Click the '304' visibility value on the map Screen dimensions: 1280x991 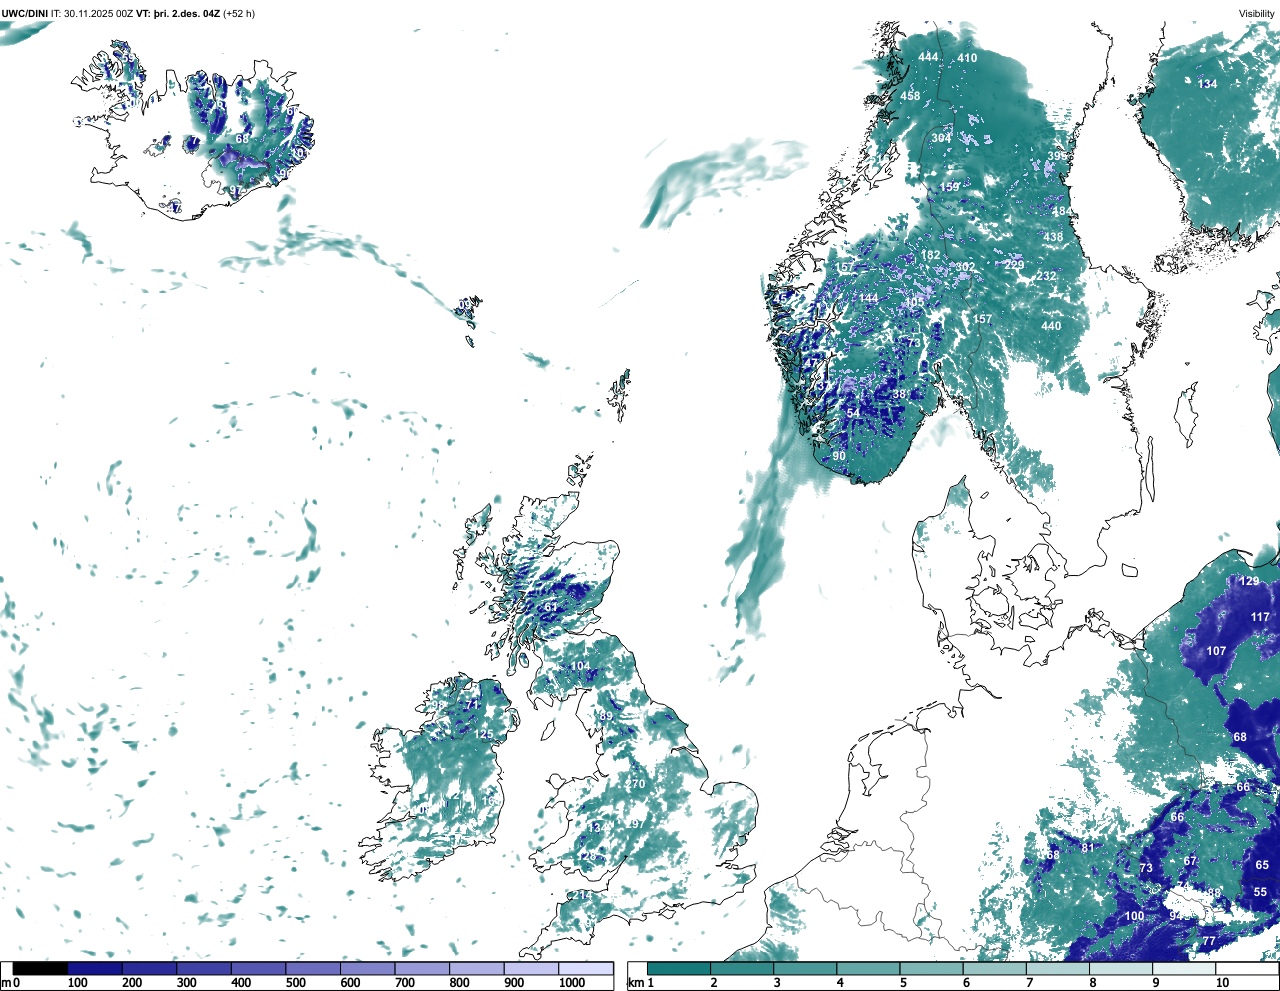(x=941, y=138)
